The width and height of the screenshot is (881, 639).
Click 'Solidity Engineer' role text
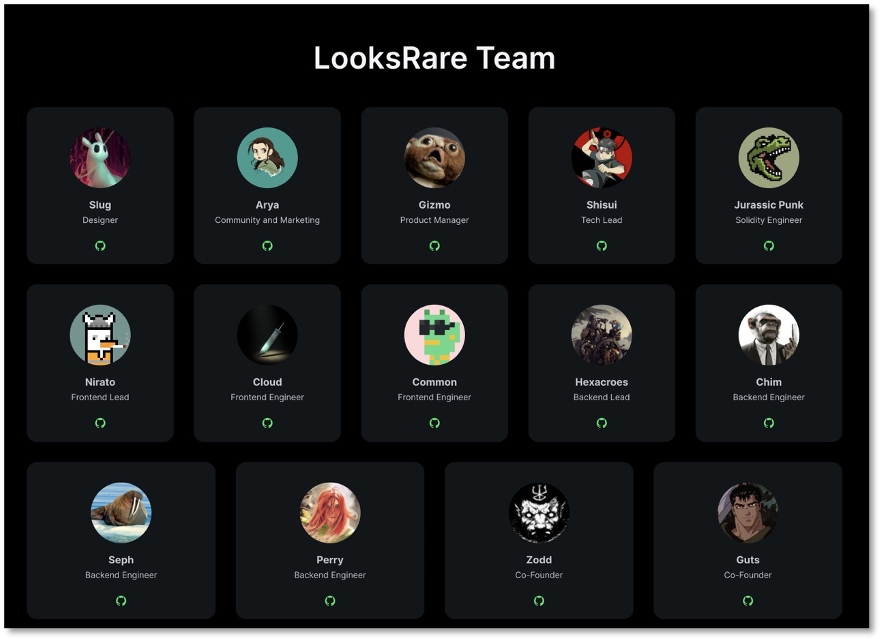(769, 220)
